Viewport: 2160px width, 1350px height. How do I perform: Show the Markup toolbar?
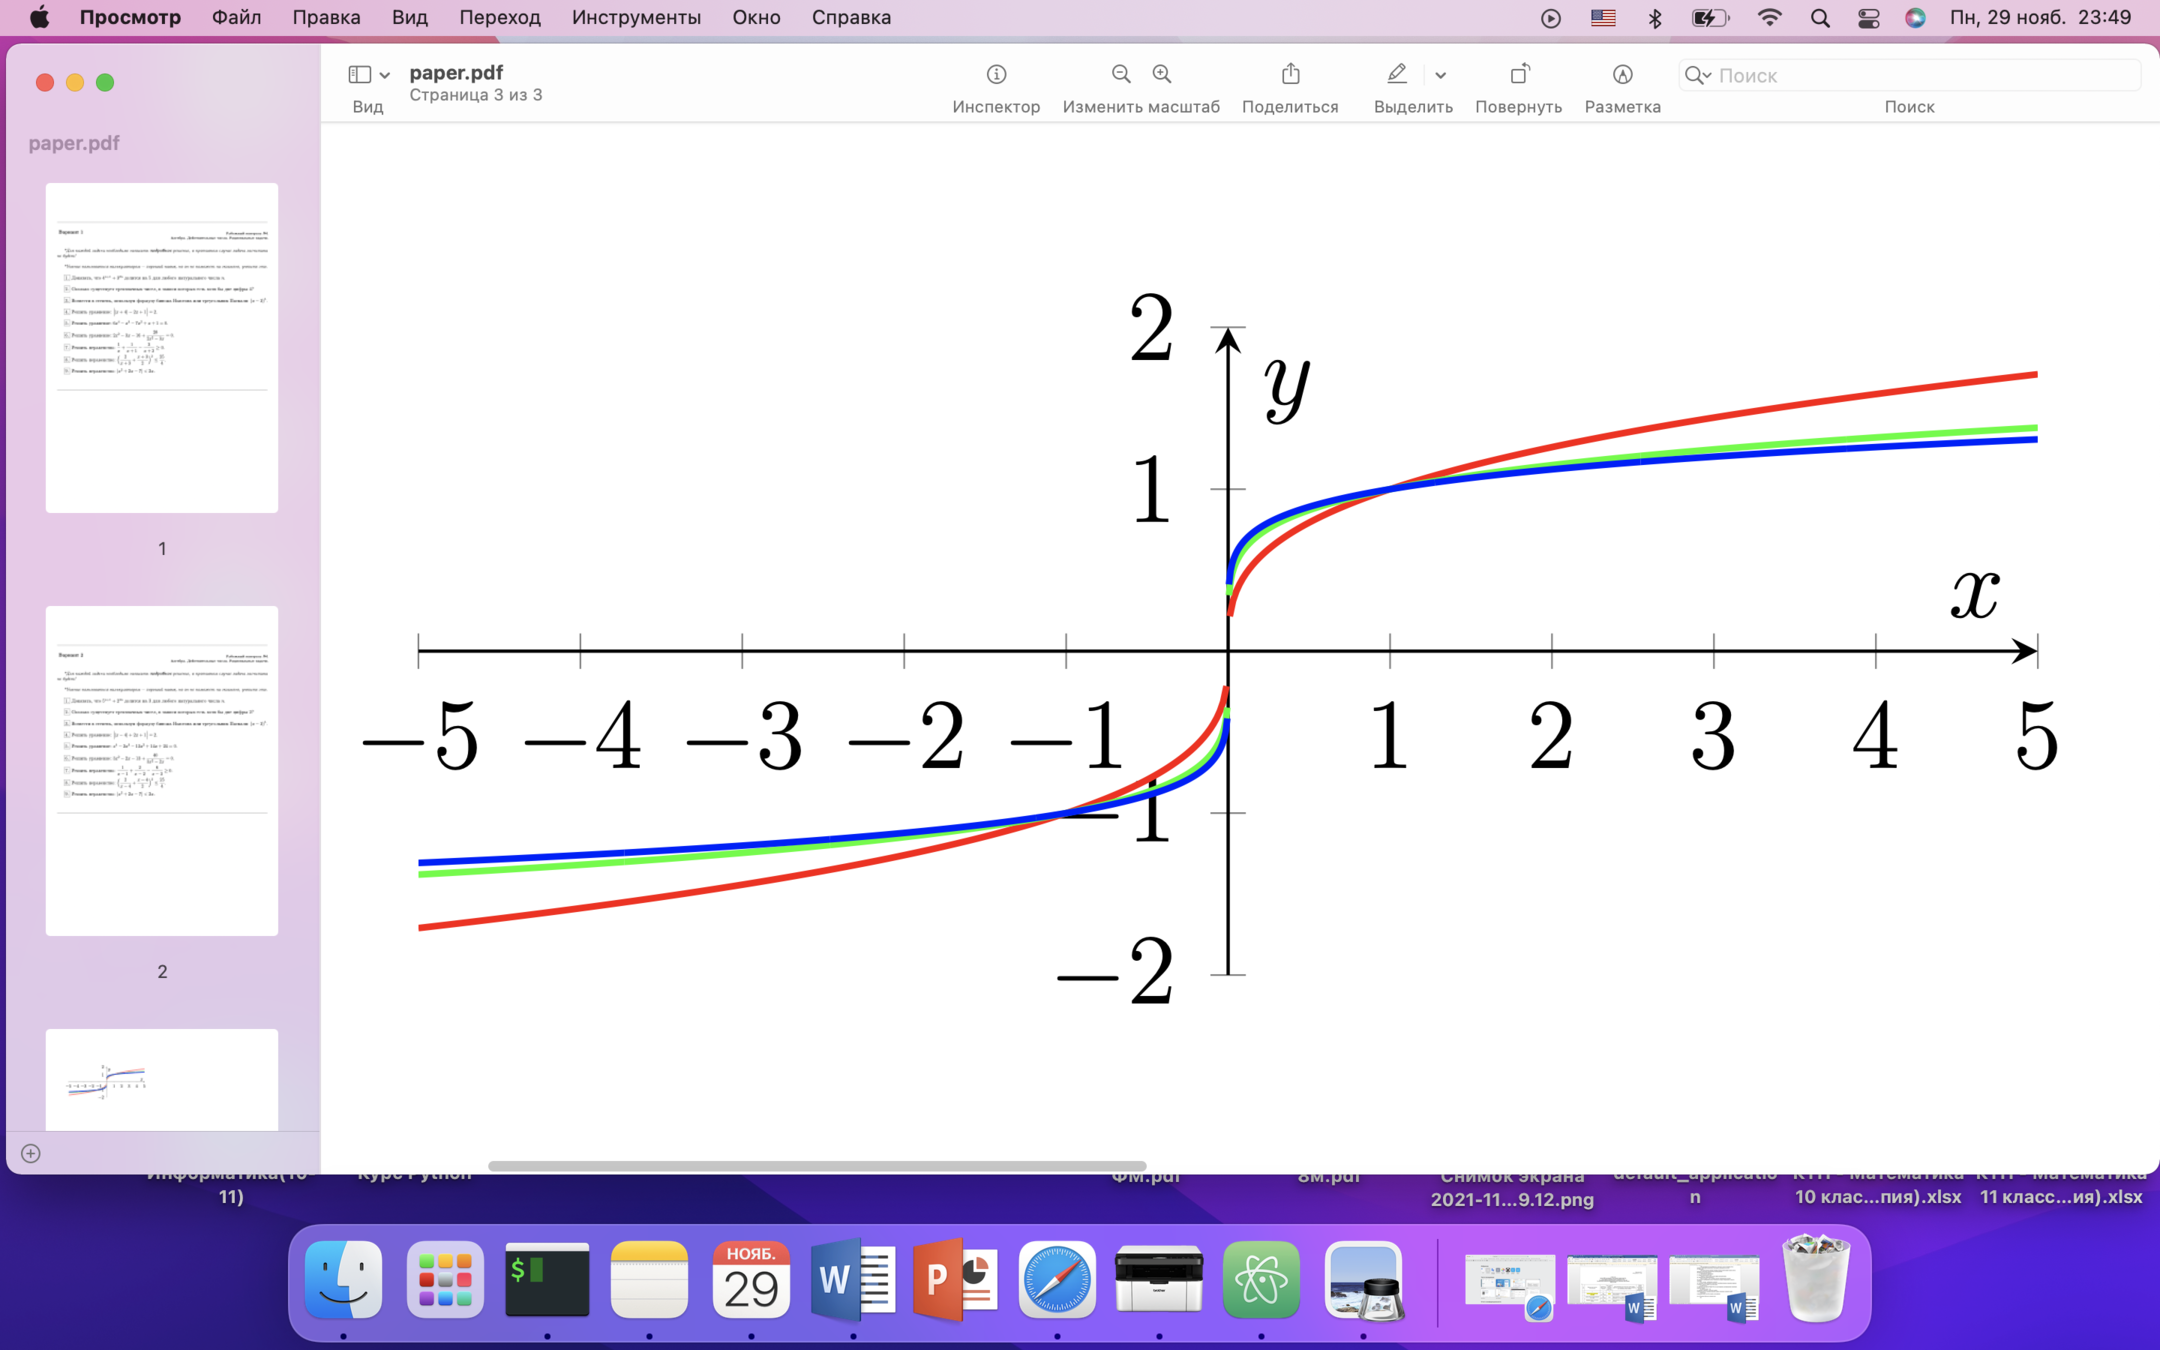tap(1622, 74)
